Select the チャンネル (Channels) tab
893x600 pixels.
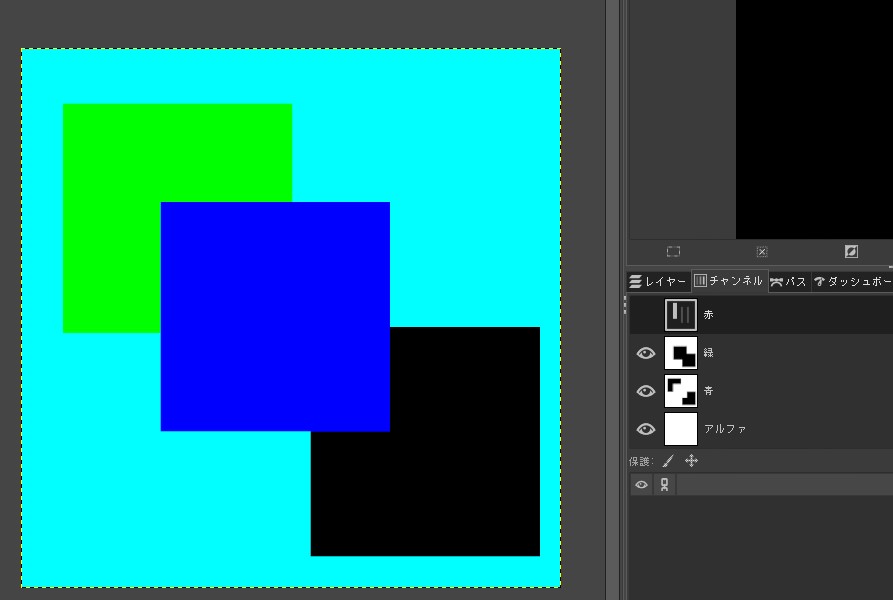[x=729, y=282]
